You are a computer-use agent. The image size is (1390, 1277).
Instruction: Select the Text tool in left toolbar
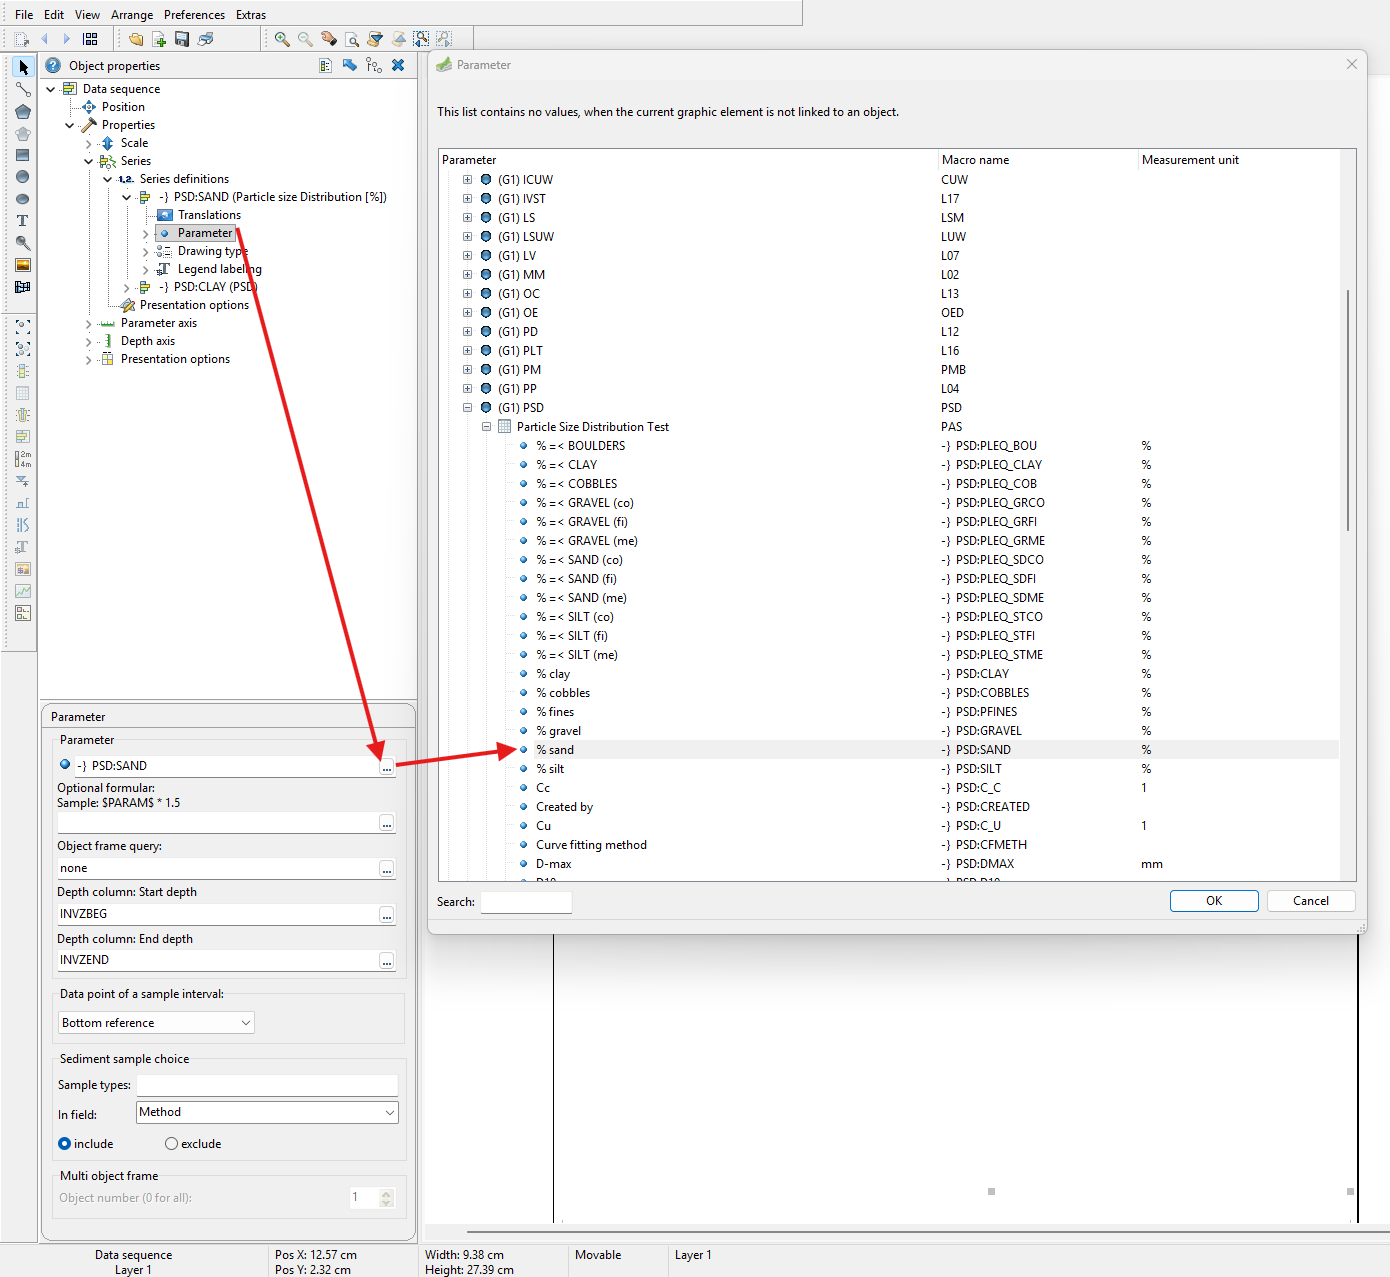(22, 221)
